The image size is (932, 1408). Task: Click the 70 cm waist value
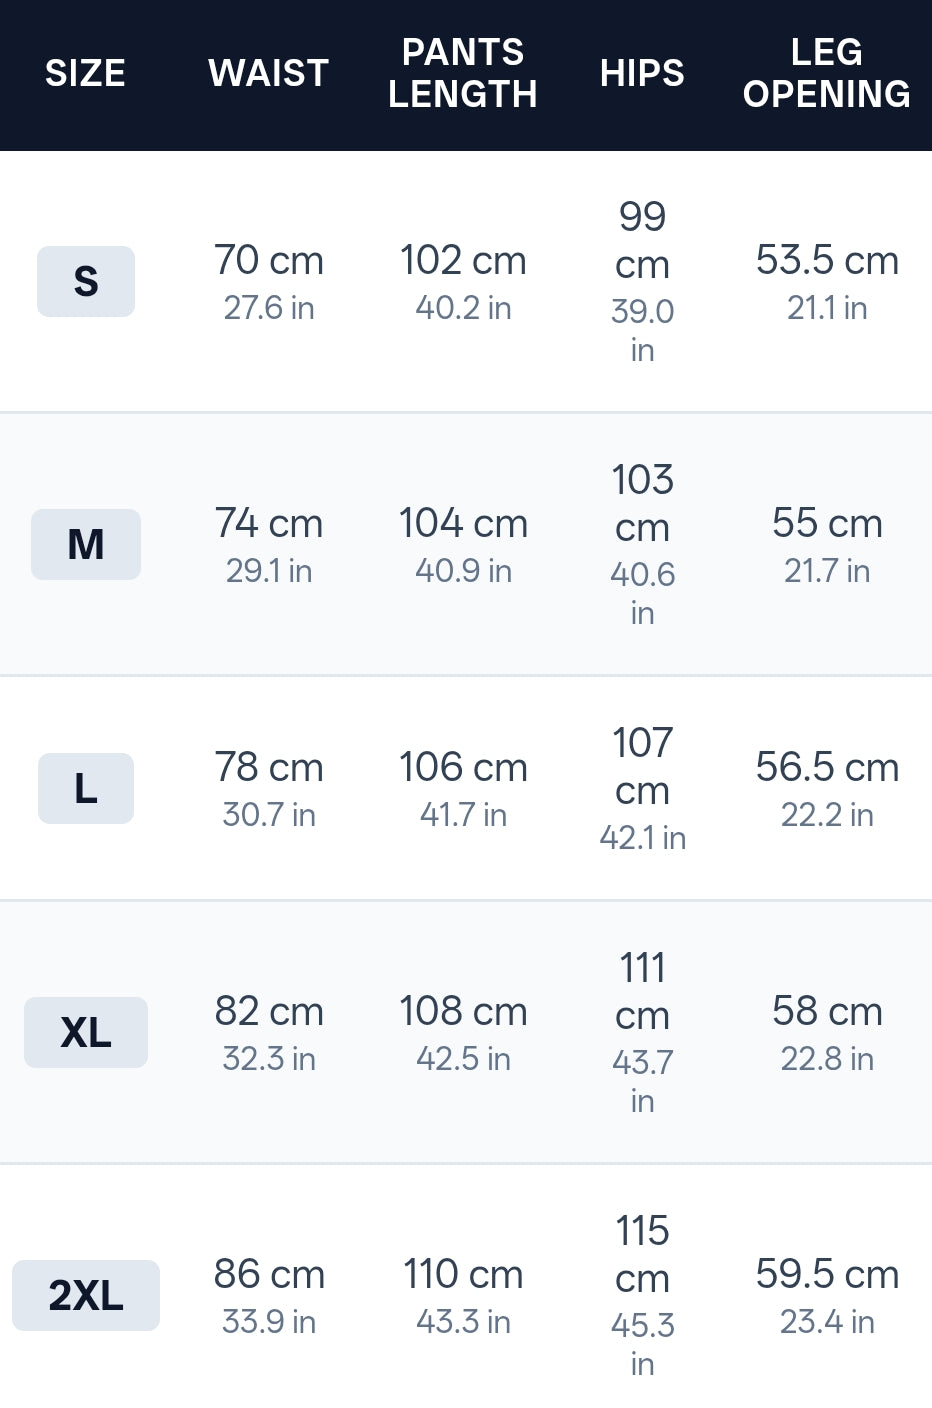[x=269, y=260]
